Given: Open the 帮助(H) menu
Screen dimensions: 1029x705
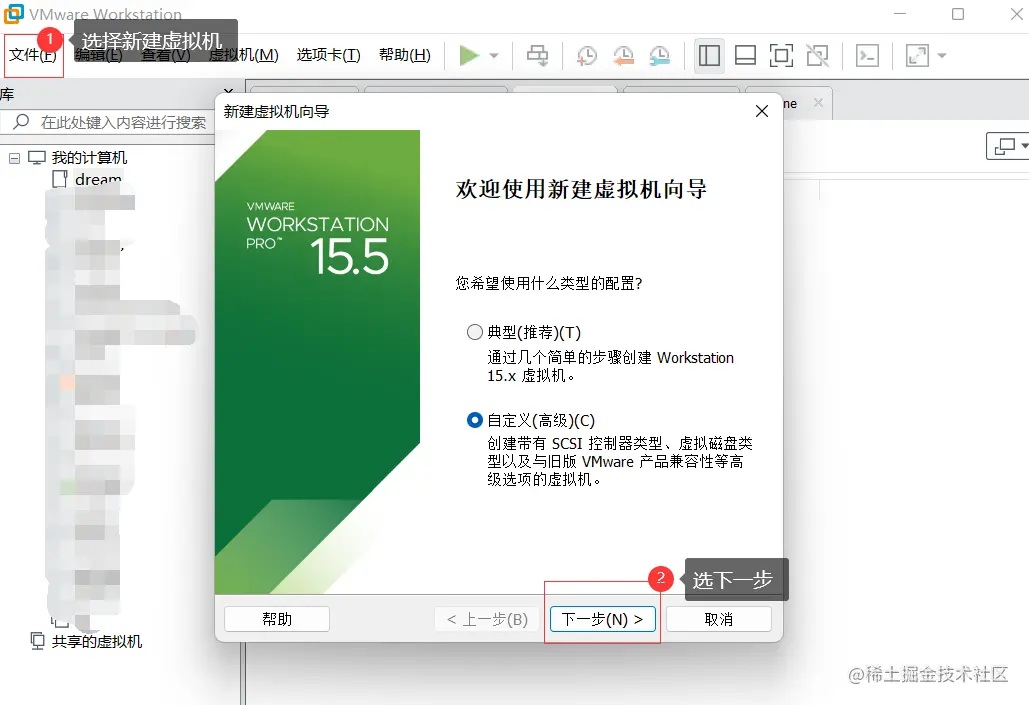Looking at the screenshot, I should (x=405, y=55).
